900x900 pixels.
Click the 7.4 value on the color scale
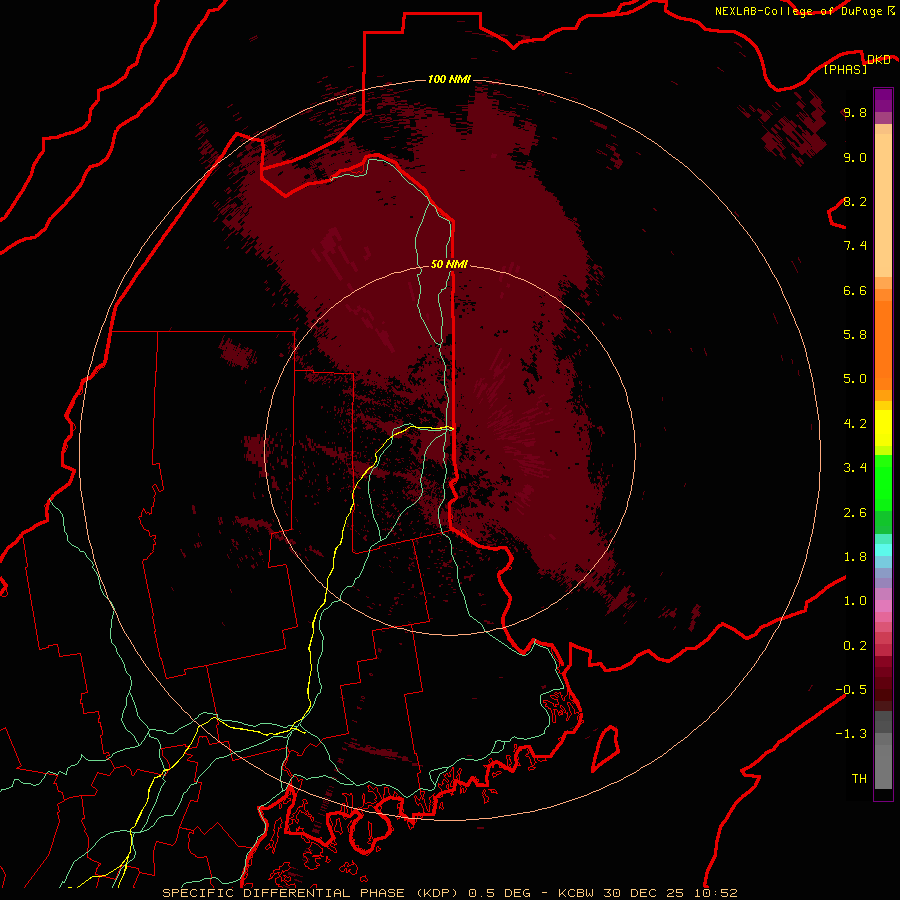[x=855, y=246]
